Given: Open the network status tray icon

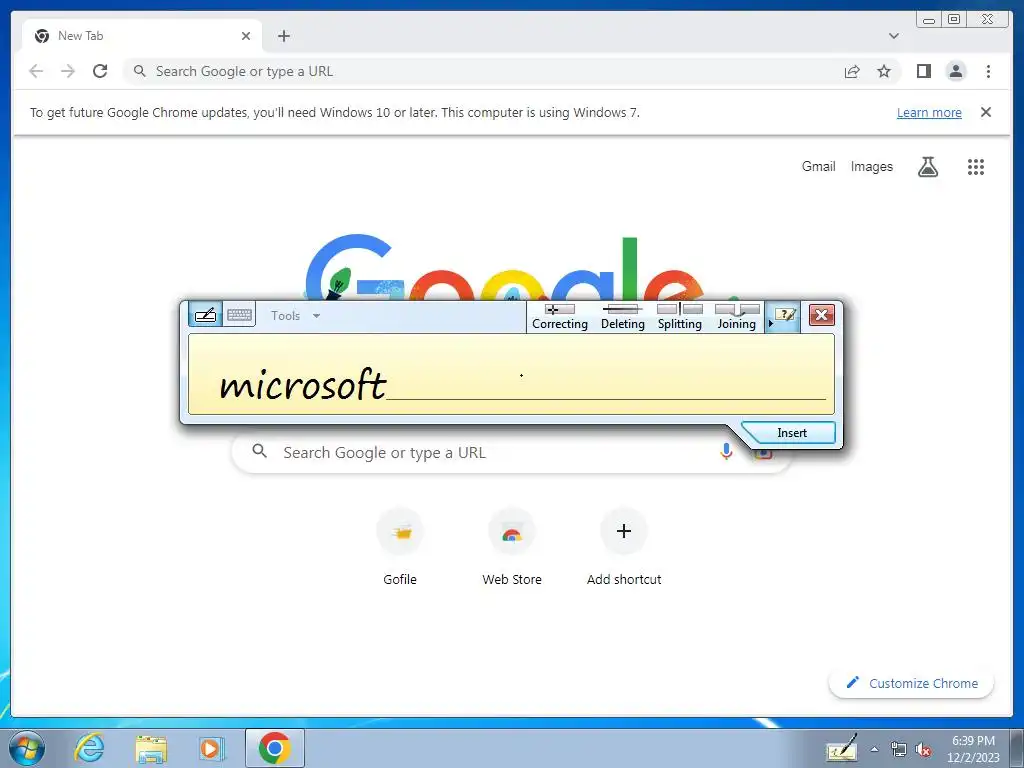Looking at the screenshot, I should click(899, 750).
